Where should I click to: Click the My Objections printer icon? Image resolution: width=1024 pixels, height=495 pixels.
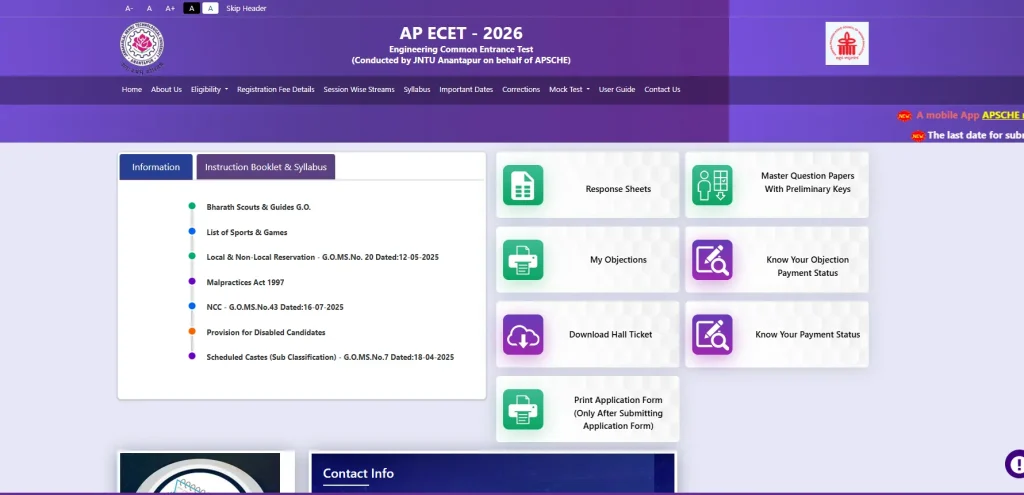(522, 259)
